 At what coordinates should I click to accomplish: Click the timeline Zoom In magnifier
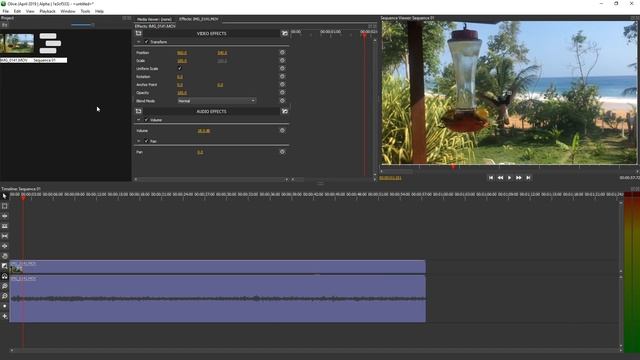tap(4, 286)
